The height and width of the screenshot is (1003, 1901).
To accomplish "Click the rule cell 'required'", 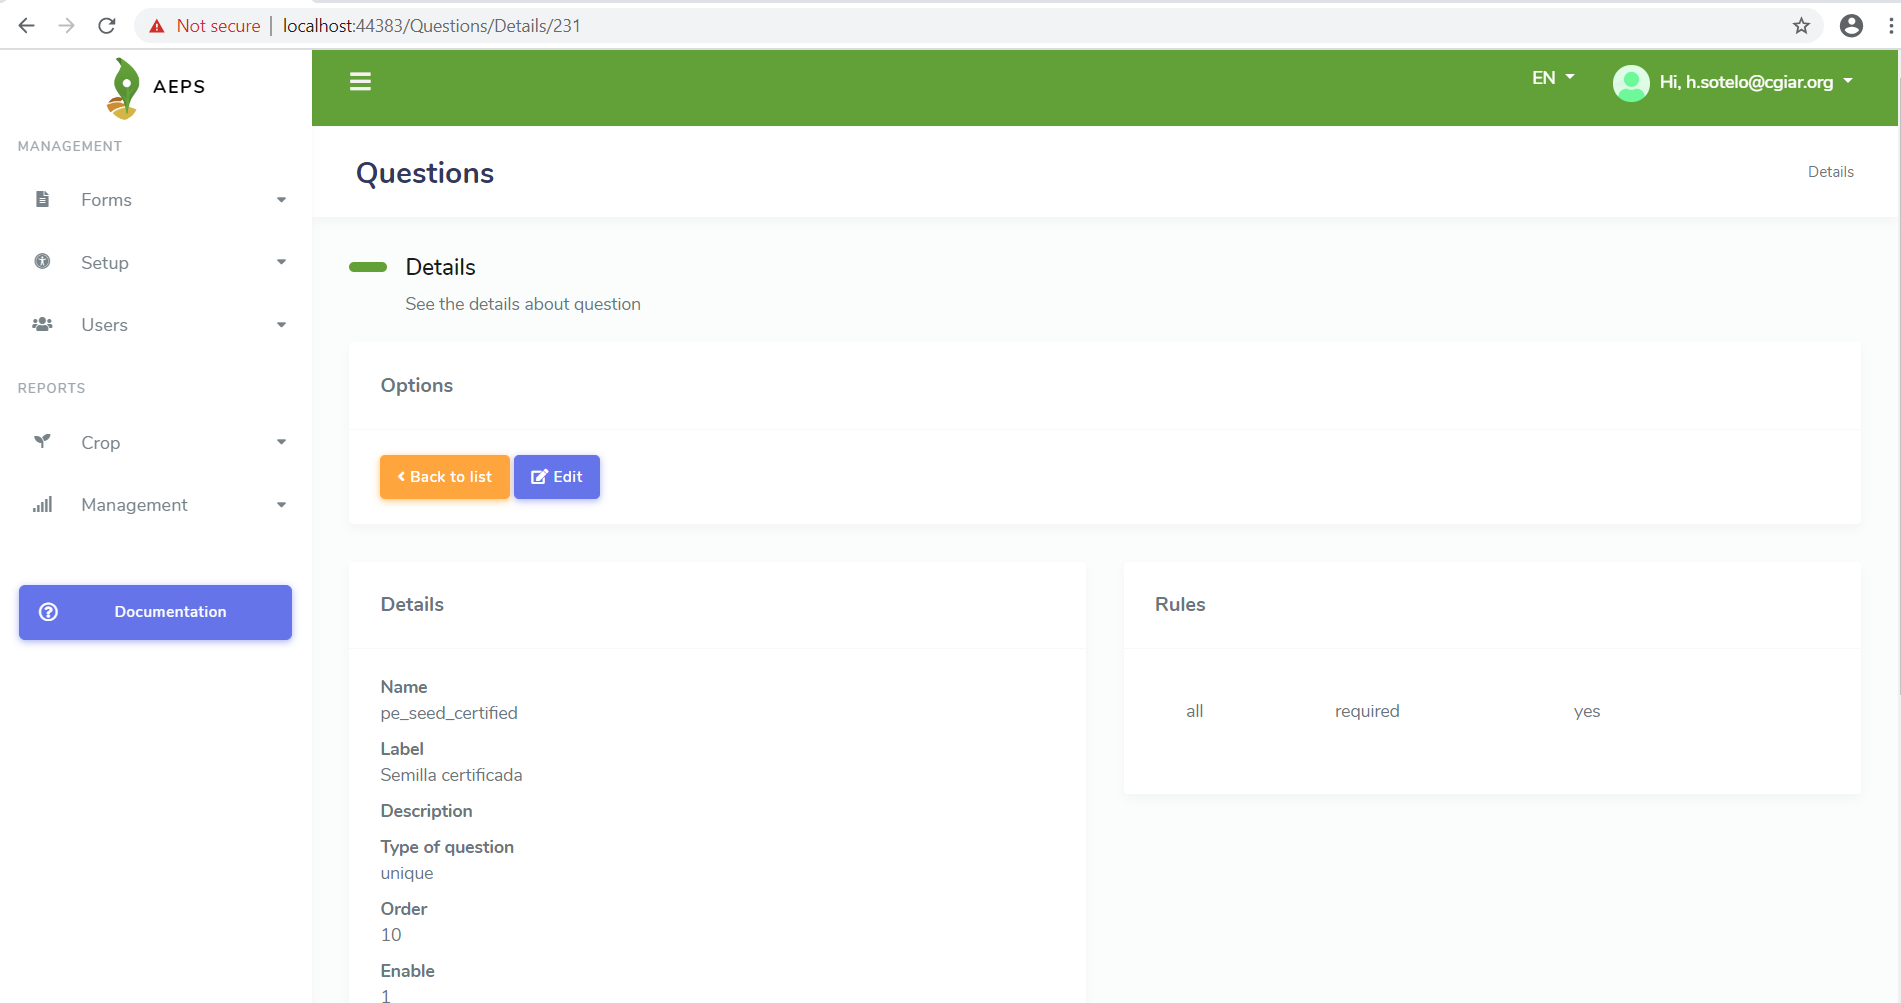I will tap(1367, 711).
